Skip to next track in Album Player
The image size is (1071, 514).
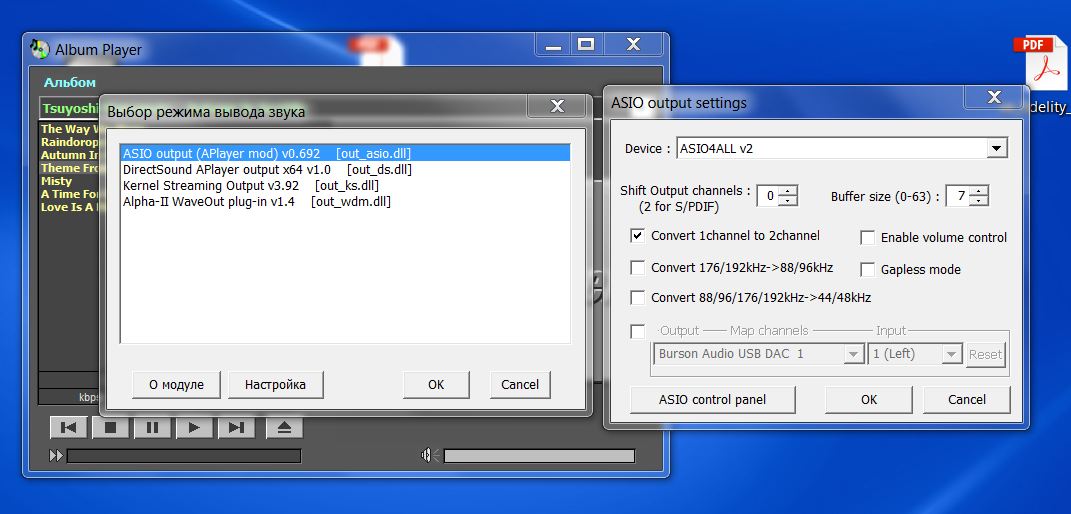pos(236,428)
